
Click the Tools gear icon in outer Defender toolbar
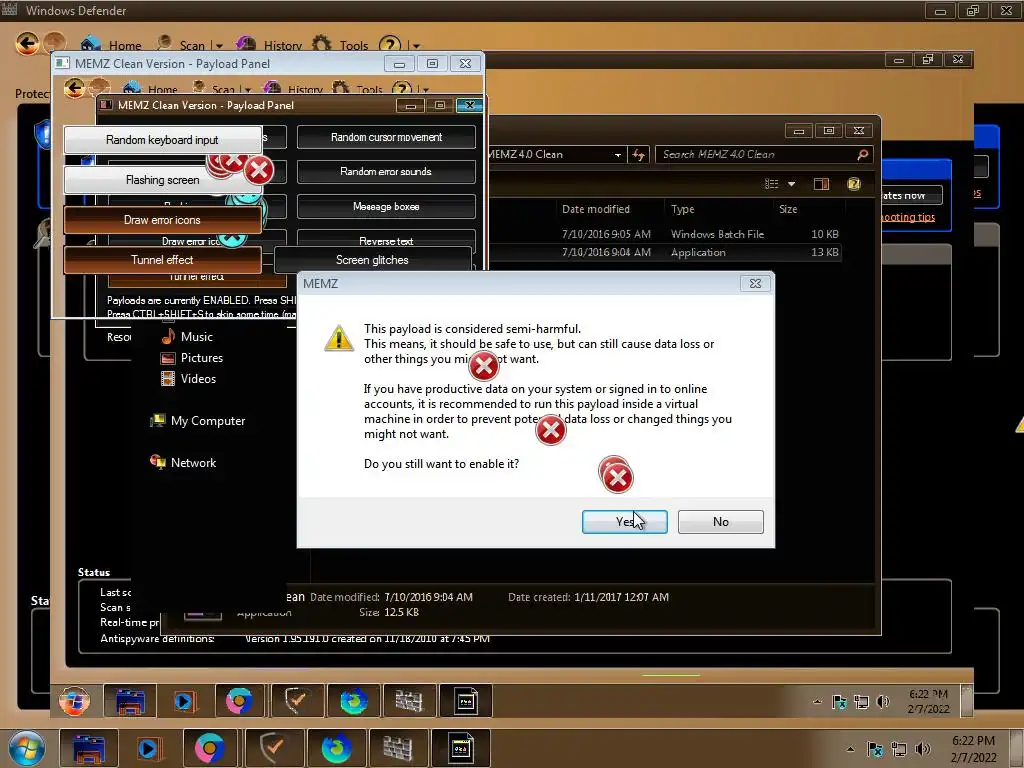coord(321,44)
